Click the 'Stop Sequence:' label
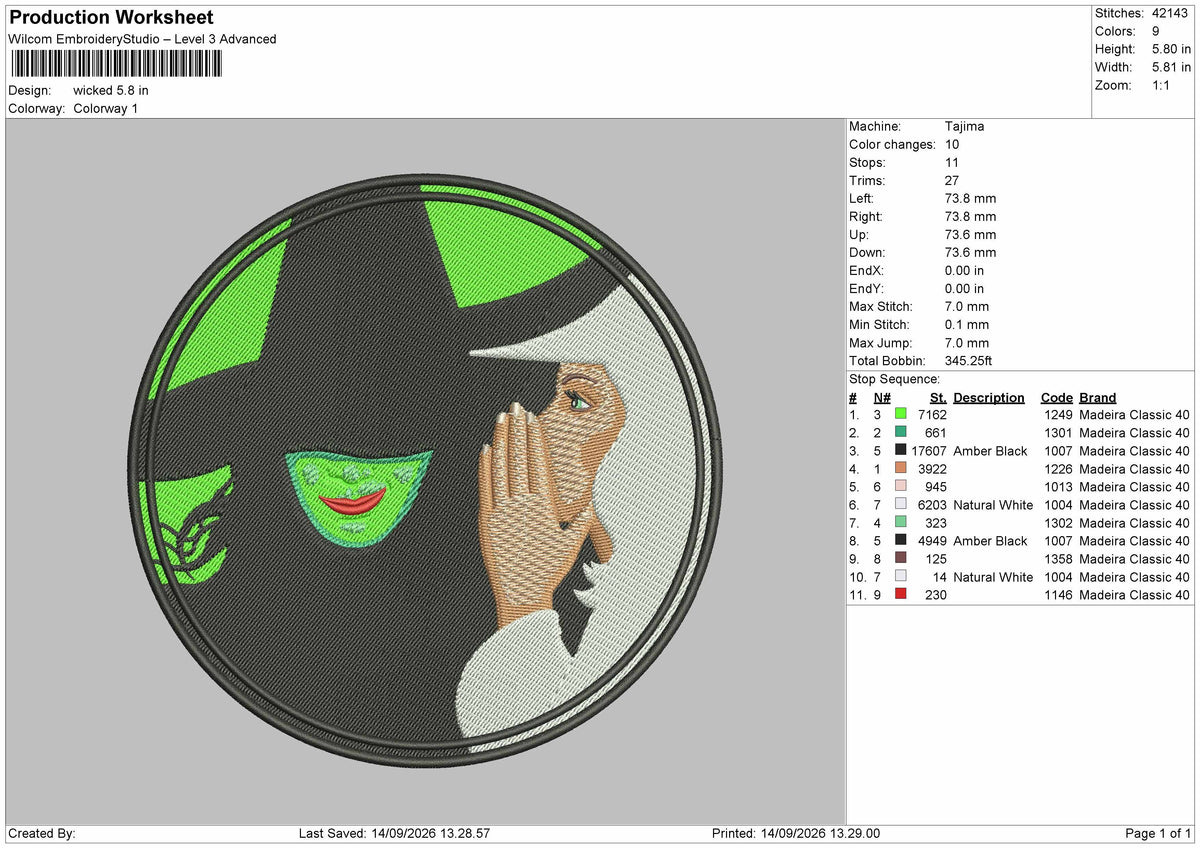The height and width of the screenshot is (848, 1200). (894, 379)
